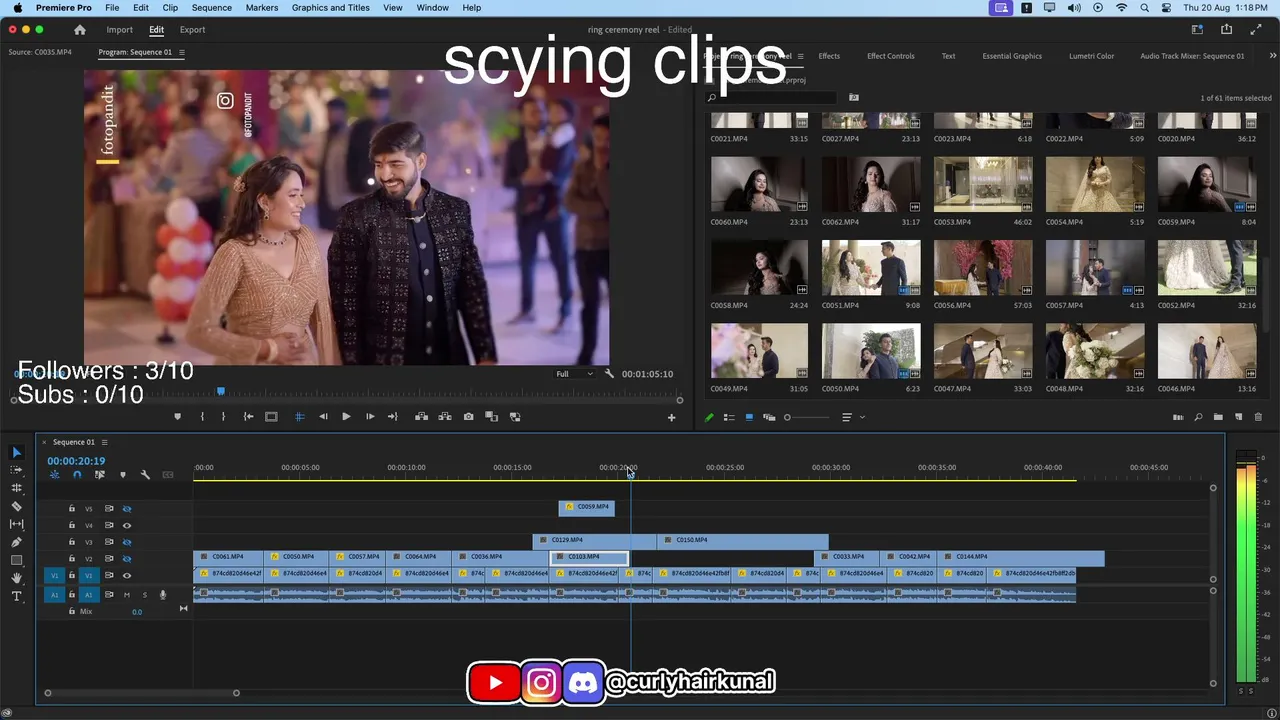Click Go to In point button

coord(248,417)
